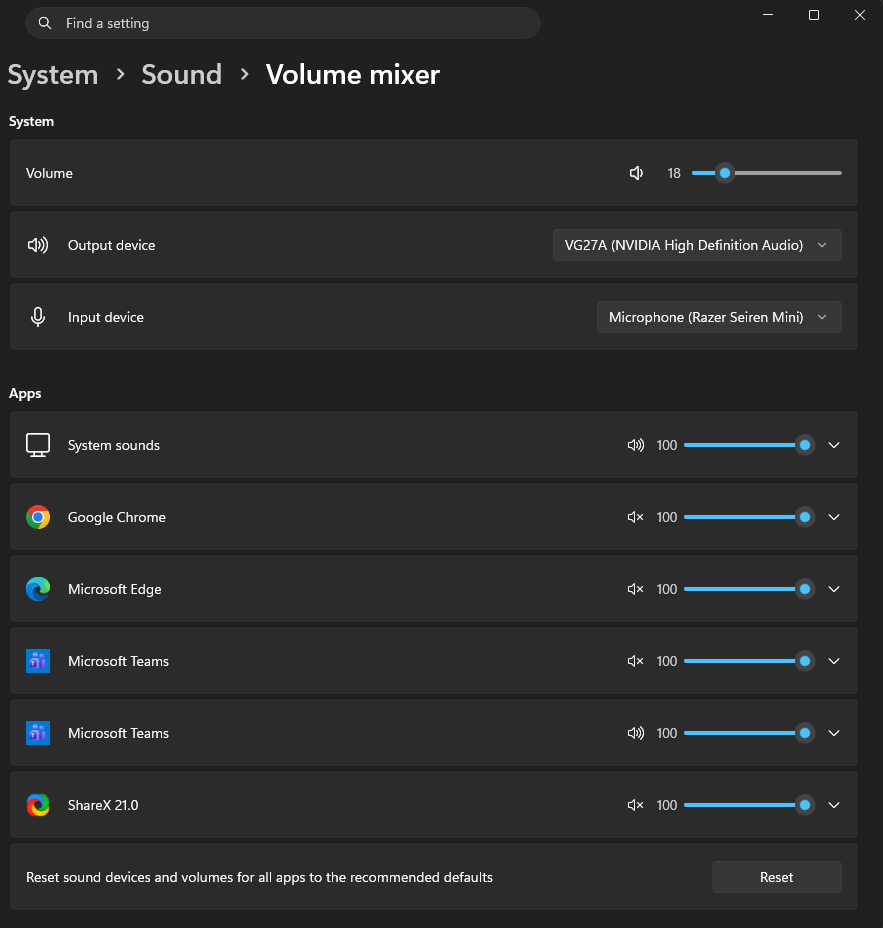Click the system Volume slider handle
This screenshot has height=928, width=883.
[x=725, y=173]
